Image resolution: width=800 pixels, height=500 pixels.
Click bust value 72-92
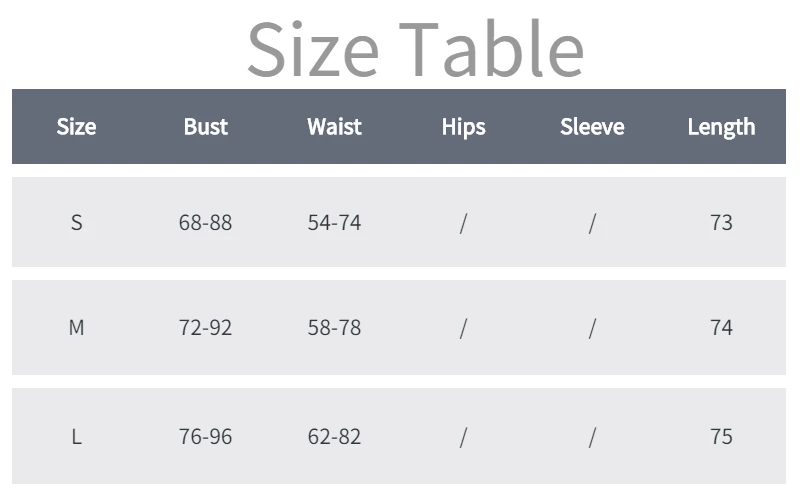pyautogui.click(x=206, y=327)
